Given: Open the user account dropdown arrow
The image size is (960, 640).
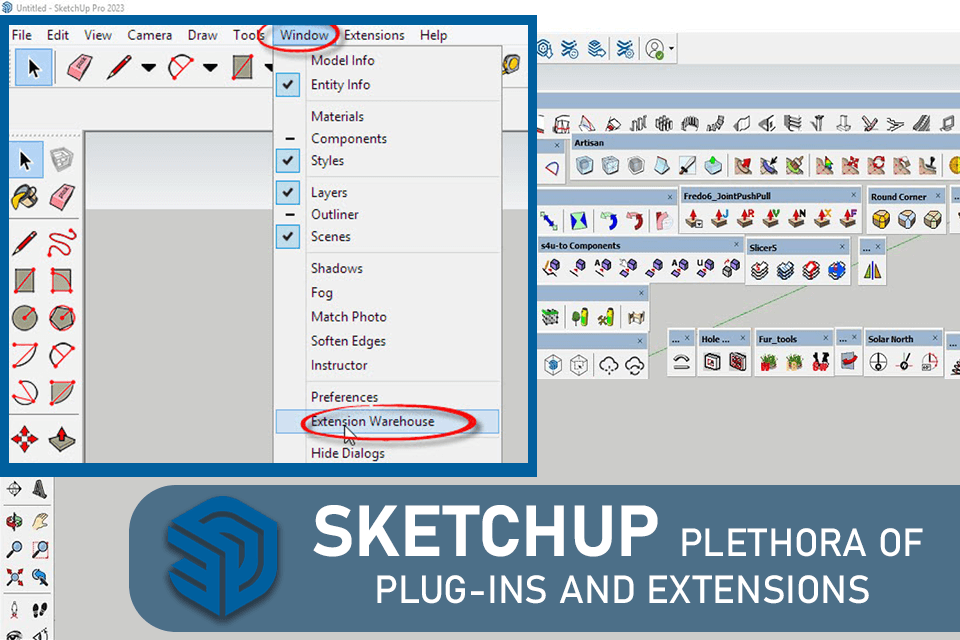Looking at the screenshot, I should click(672, 48).
